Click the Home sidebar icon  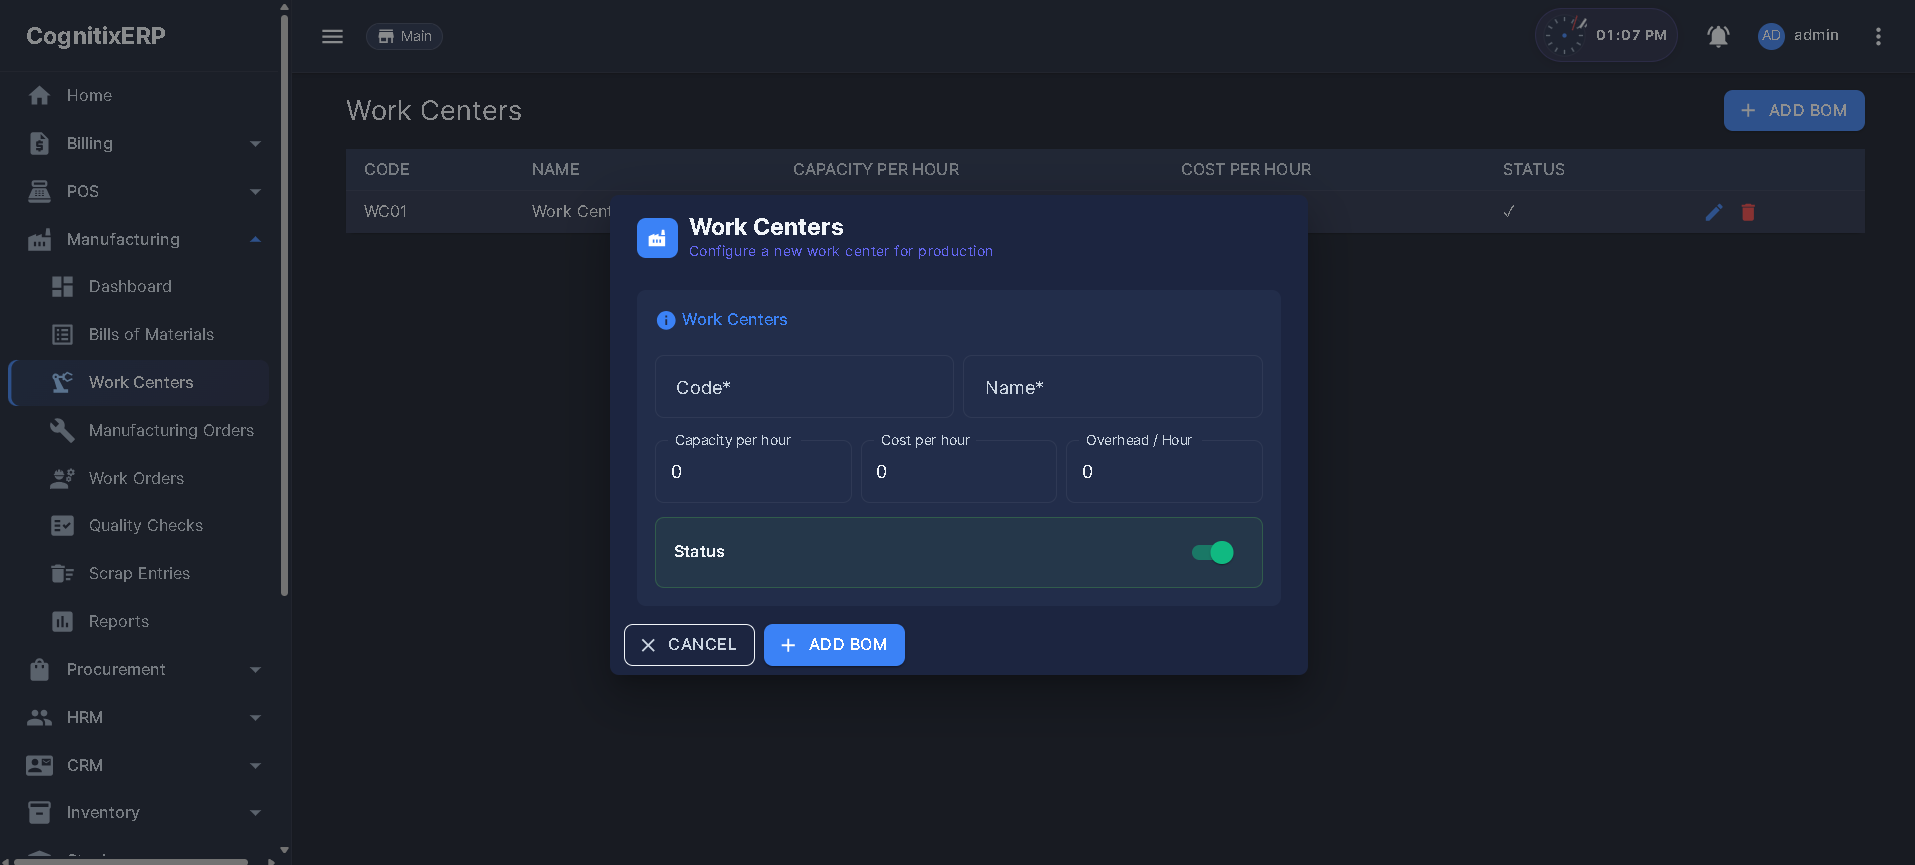40,95
